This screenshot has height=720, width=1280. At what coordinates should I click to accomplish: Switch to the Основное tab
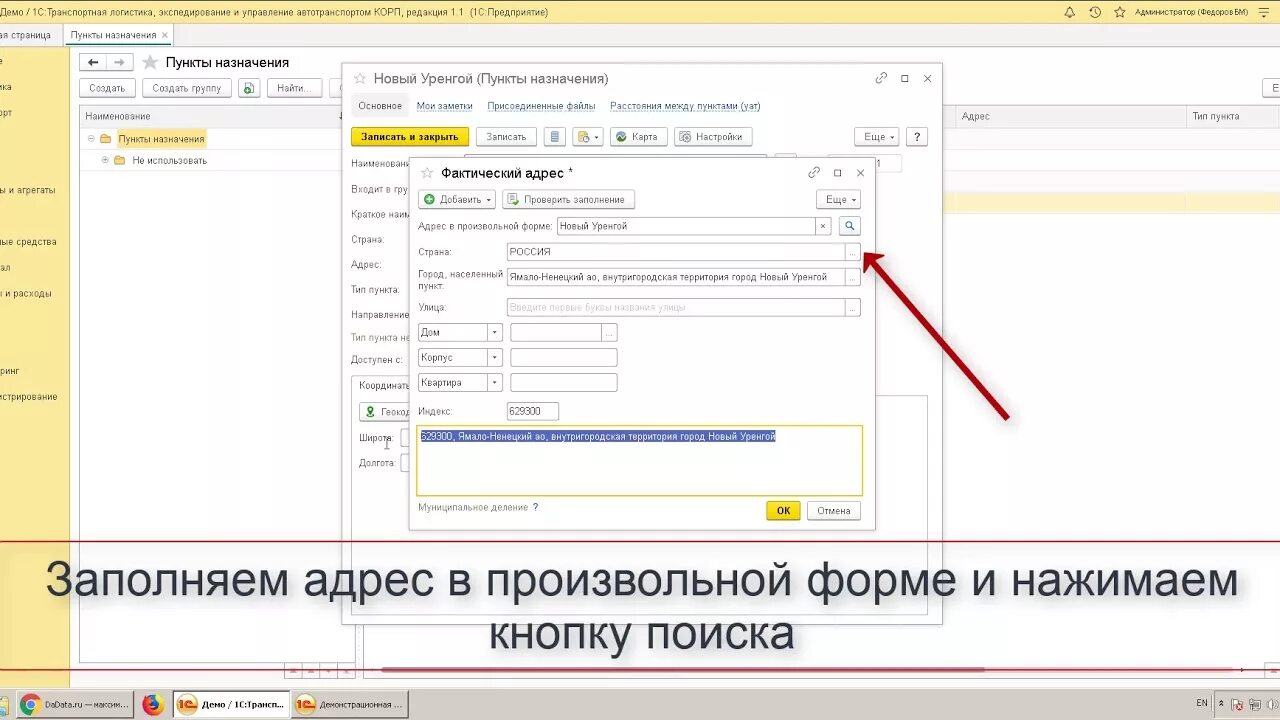pos(380,106)
